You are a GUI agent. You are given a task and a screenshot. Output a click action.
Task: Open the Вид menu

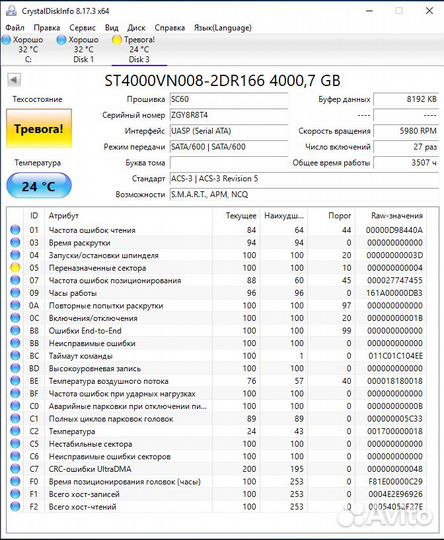[x=112, y=28]
